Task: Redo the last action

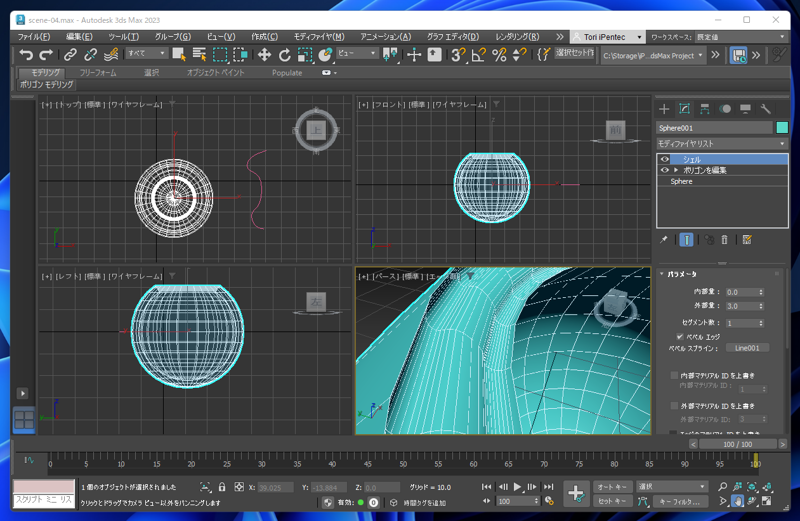Action: 46,54
